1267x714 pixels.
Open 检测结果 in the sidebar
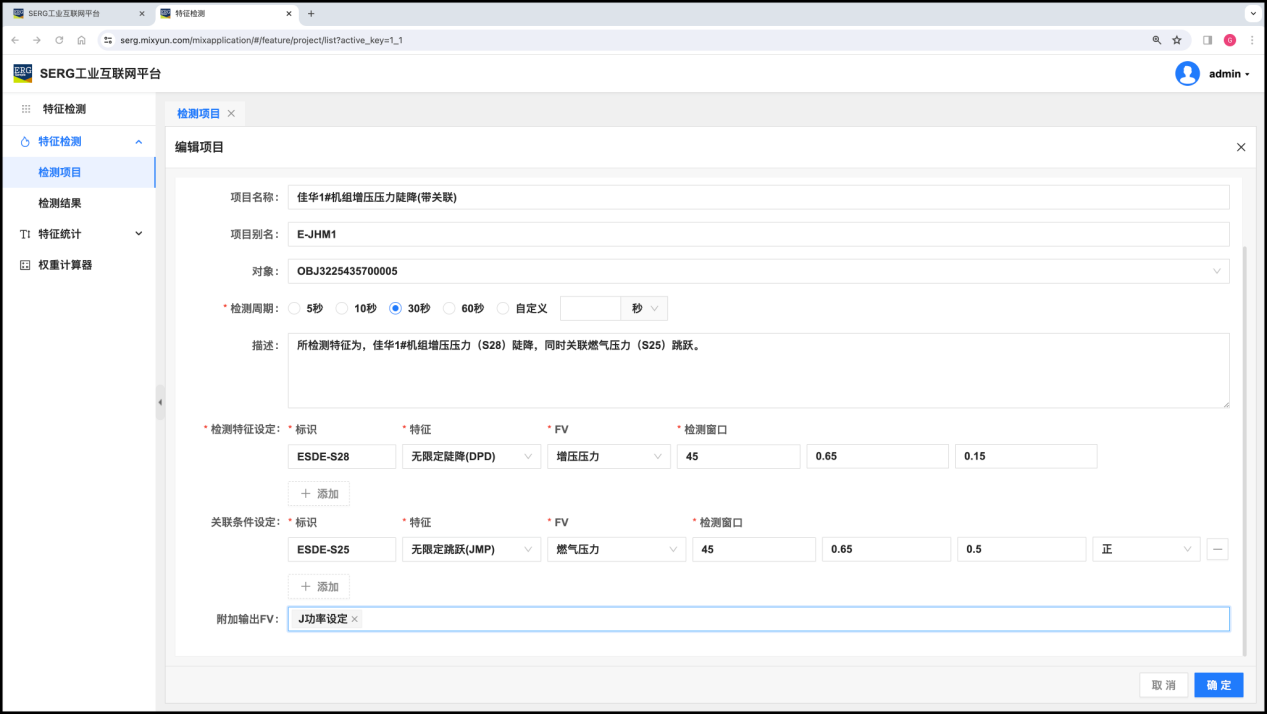tap(60, 203)
